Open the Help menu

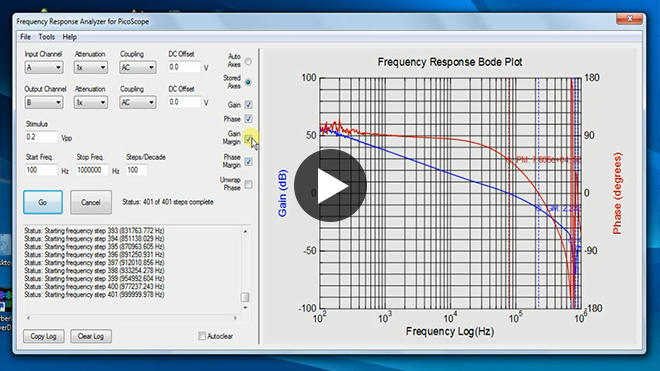pos(69,37)
